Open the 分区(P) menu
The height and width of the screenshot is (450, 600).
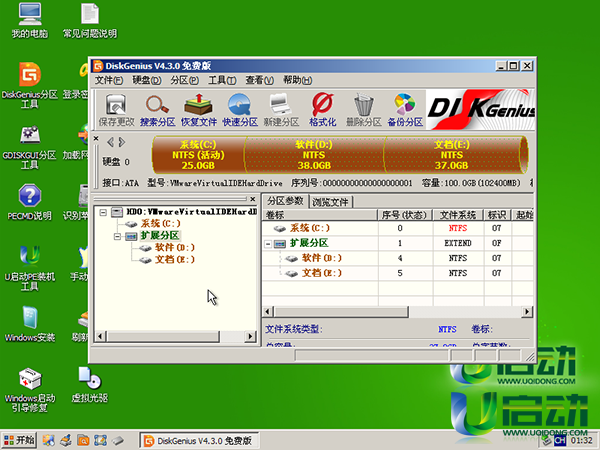(x=184, y=80)
